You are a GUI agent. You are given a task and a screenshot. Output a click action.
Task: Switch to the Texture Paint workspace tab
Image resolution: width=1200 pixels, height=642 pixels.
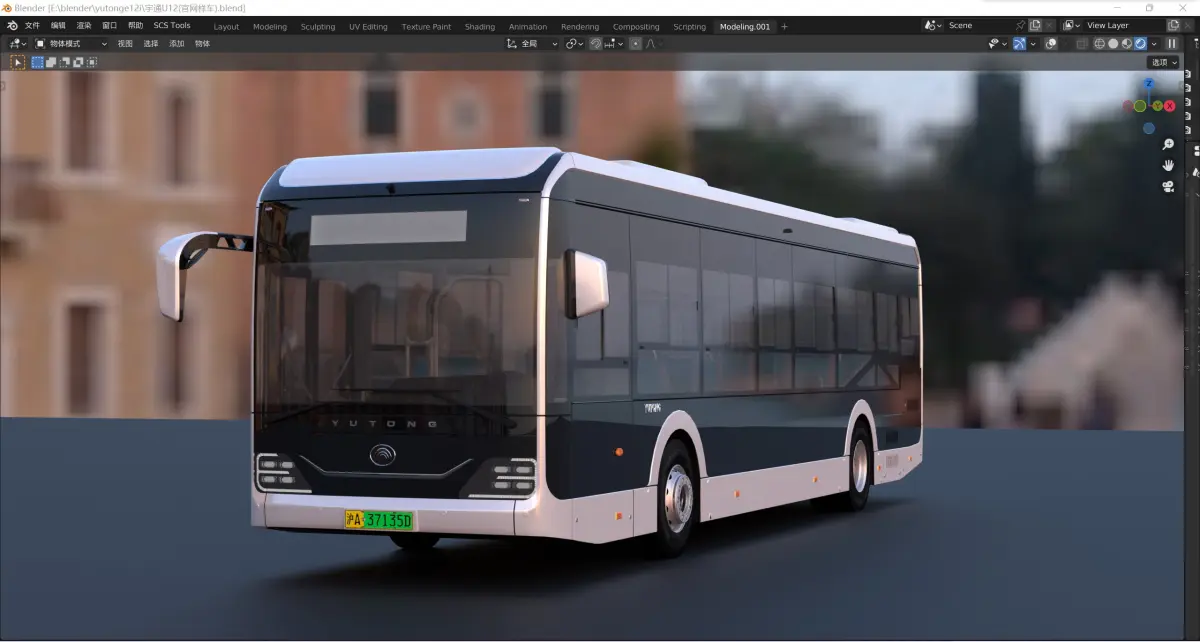point(428,27)
